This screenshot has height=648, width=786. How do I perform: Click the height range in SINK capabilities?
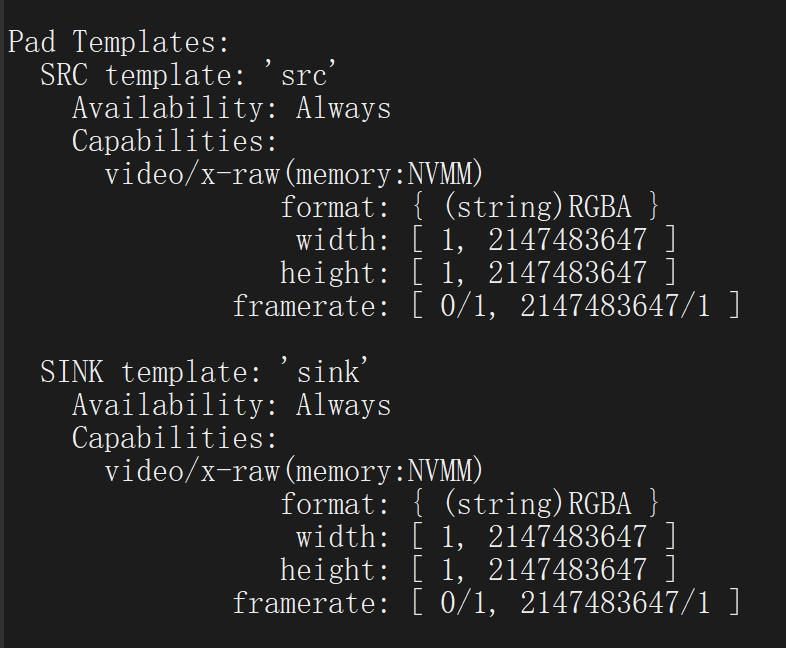(x=544, y=571)
